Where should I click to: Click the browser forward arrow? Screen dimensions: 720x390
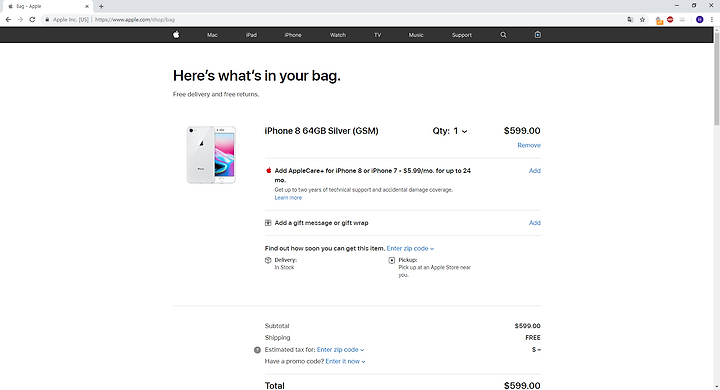tap(20, 19)
